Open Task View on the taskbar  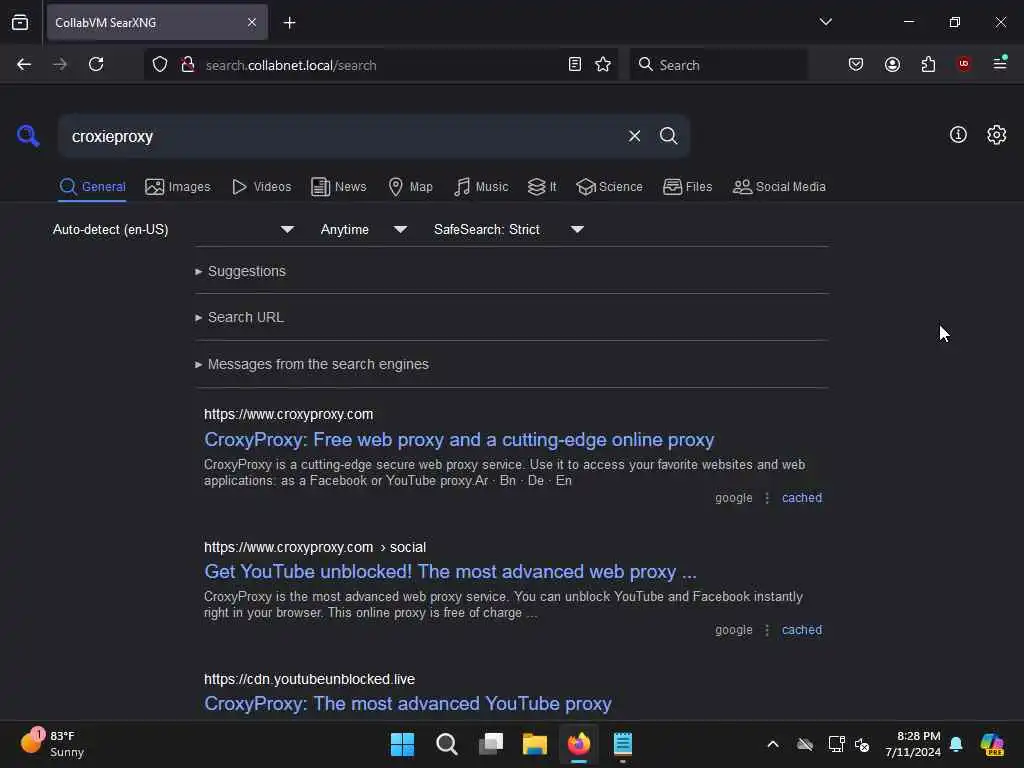(x=491, y=744)
